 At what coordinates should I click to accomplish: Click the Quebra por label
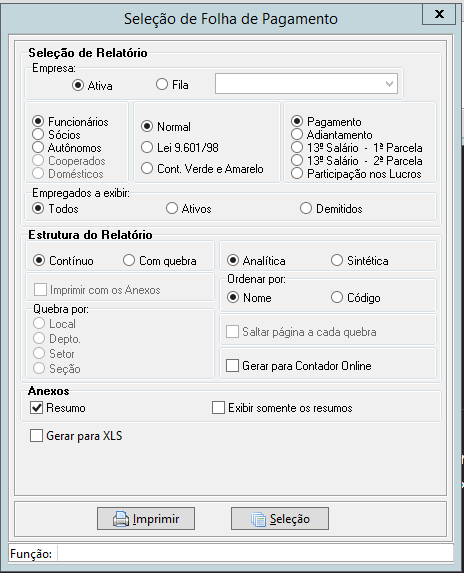[61, 309]
